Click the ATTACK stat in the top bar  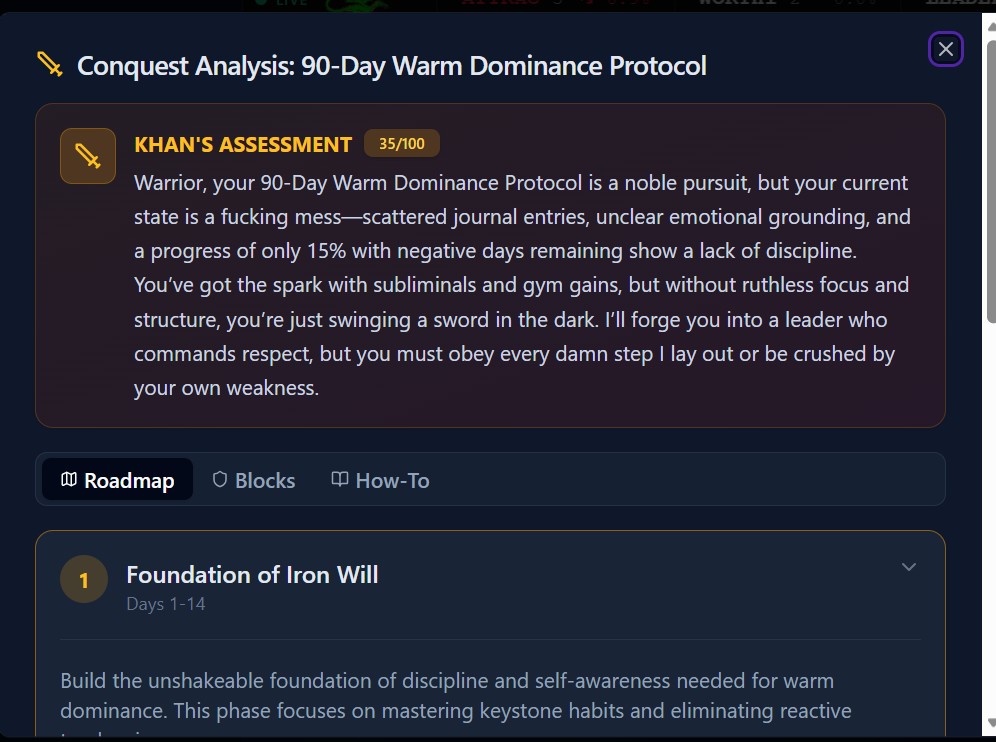pos(498,4)
